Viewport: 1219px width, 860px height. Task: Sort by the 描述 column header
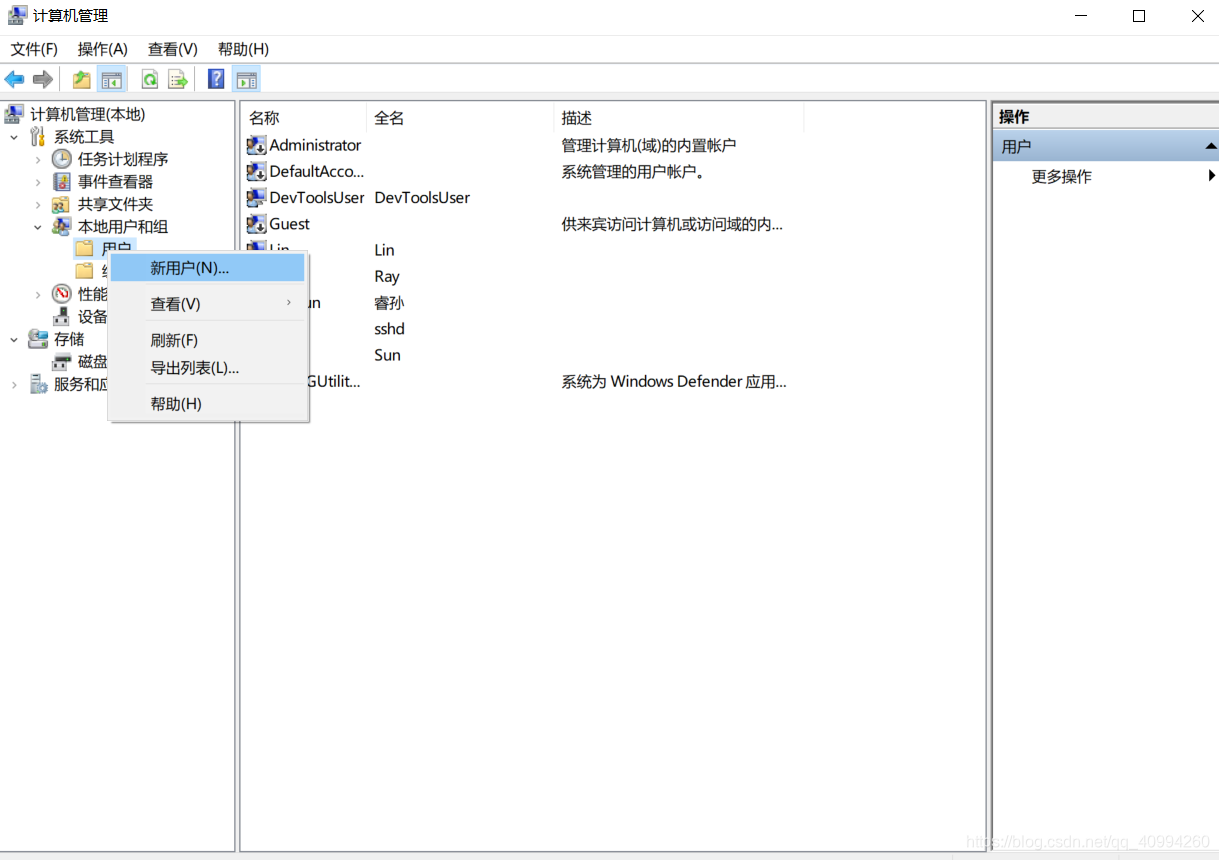coord(679,118)
